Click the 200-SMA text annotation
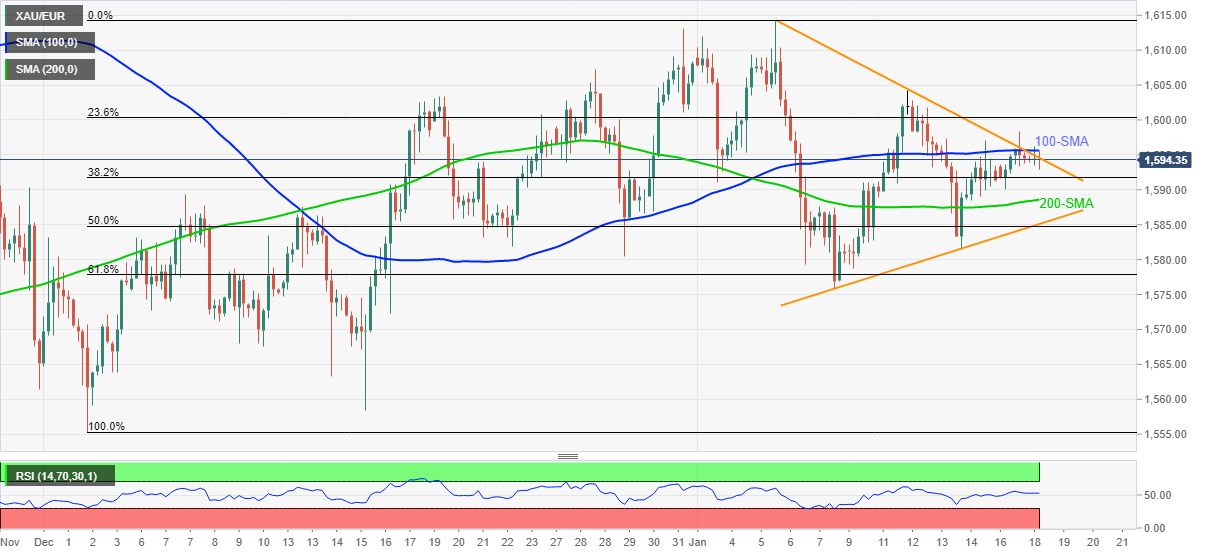Screen dimensions: 1207x555 1066,204
